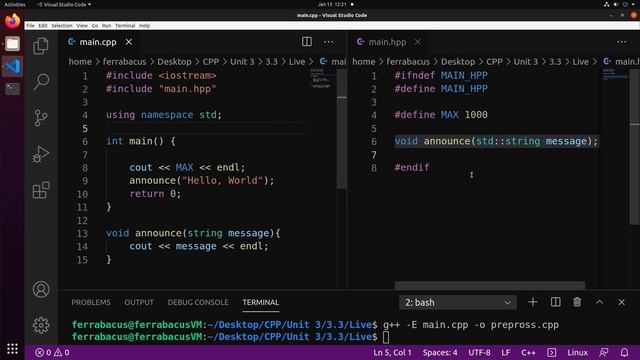The height and width of the screenshot is (360, 640).
Task: Open the feedback icon in status bar
Action: [603, 352]
